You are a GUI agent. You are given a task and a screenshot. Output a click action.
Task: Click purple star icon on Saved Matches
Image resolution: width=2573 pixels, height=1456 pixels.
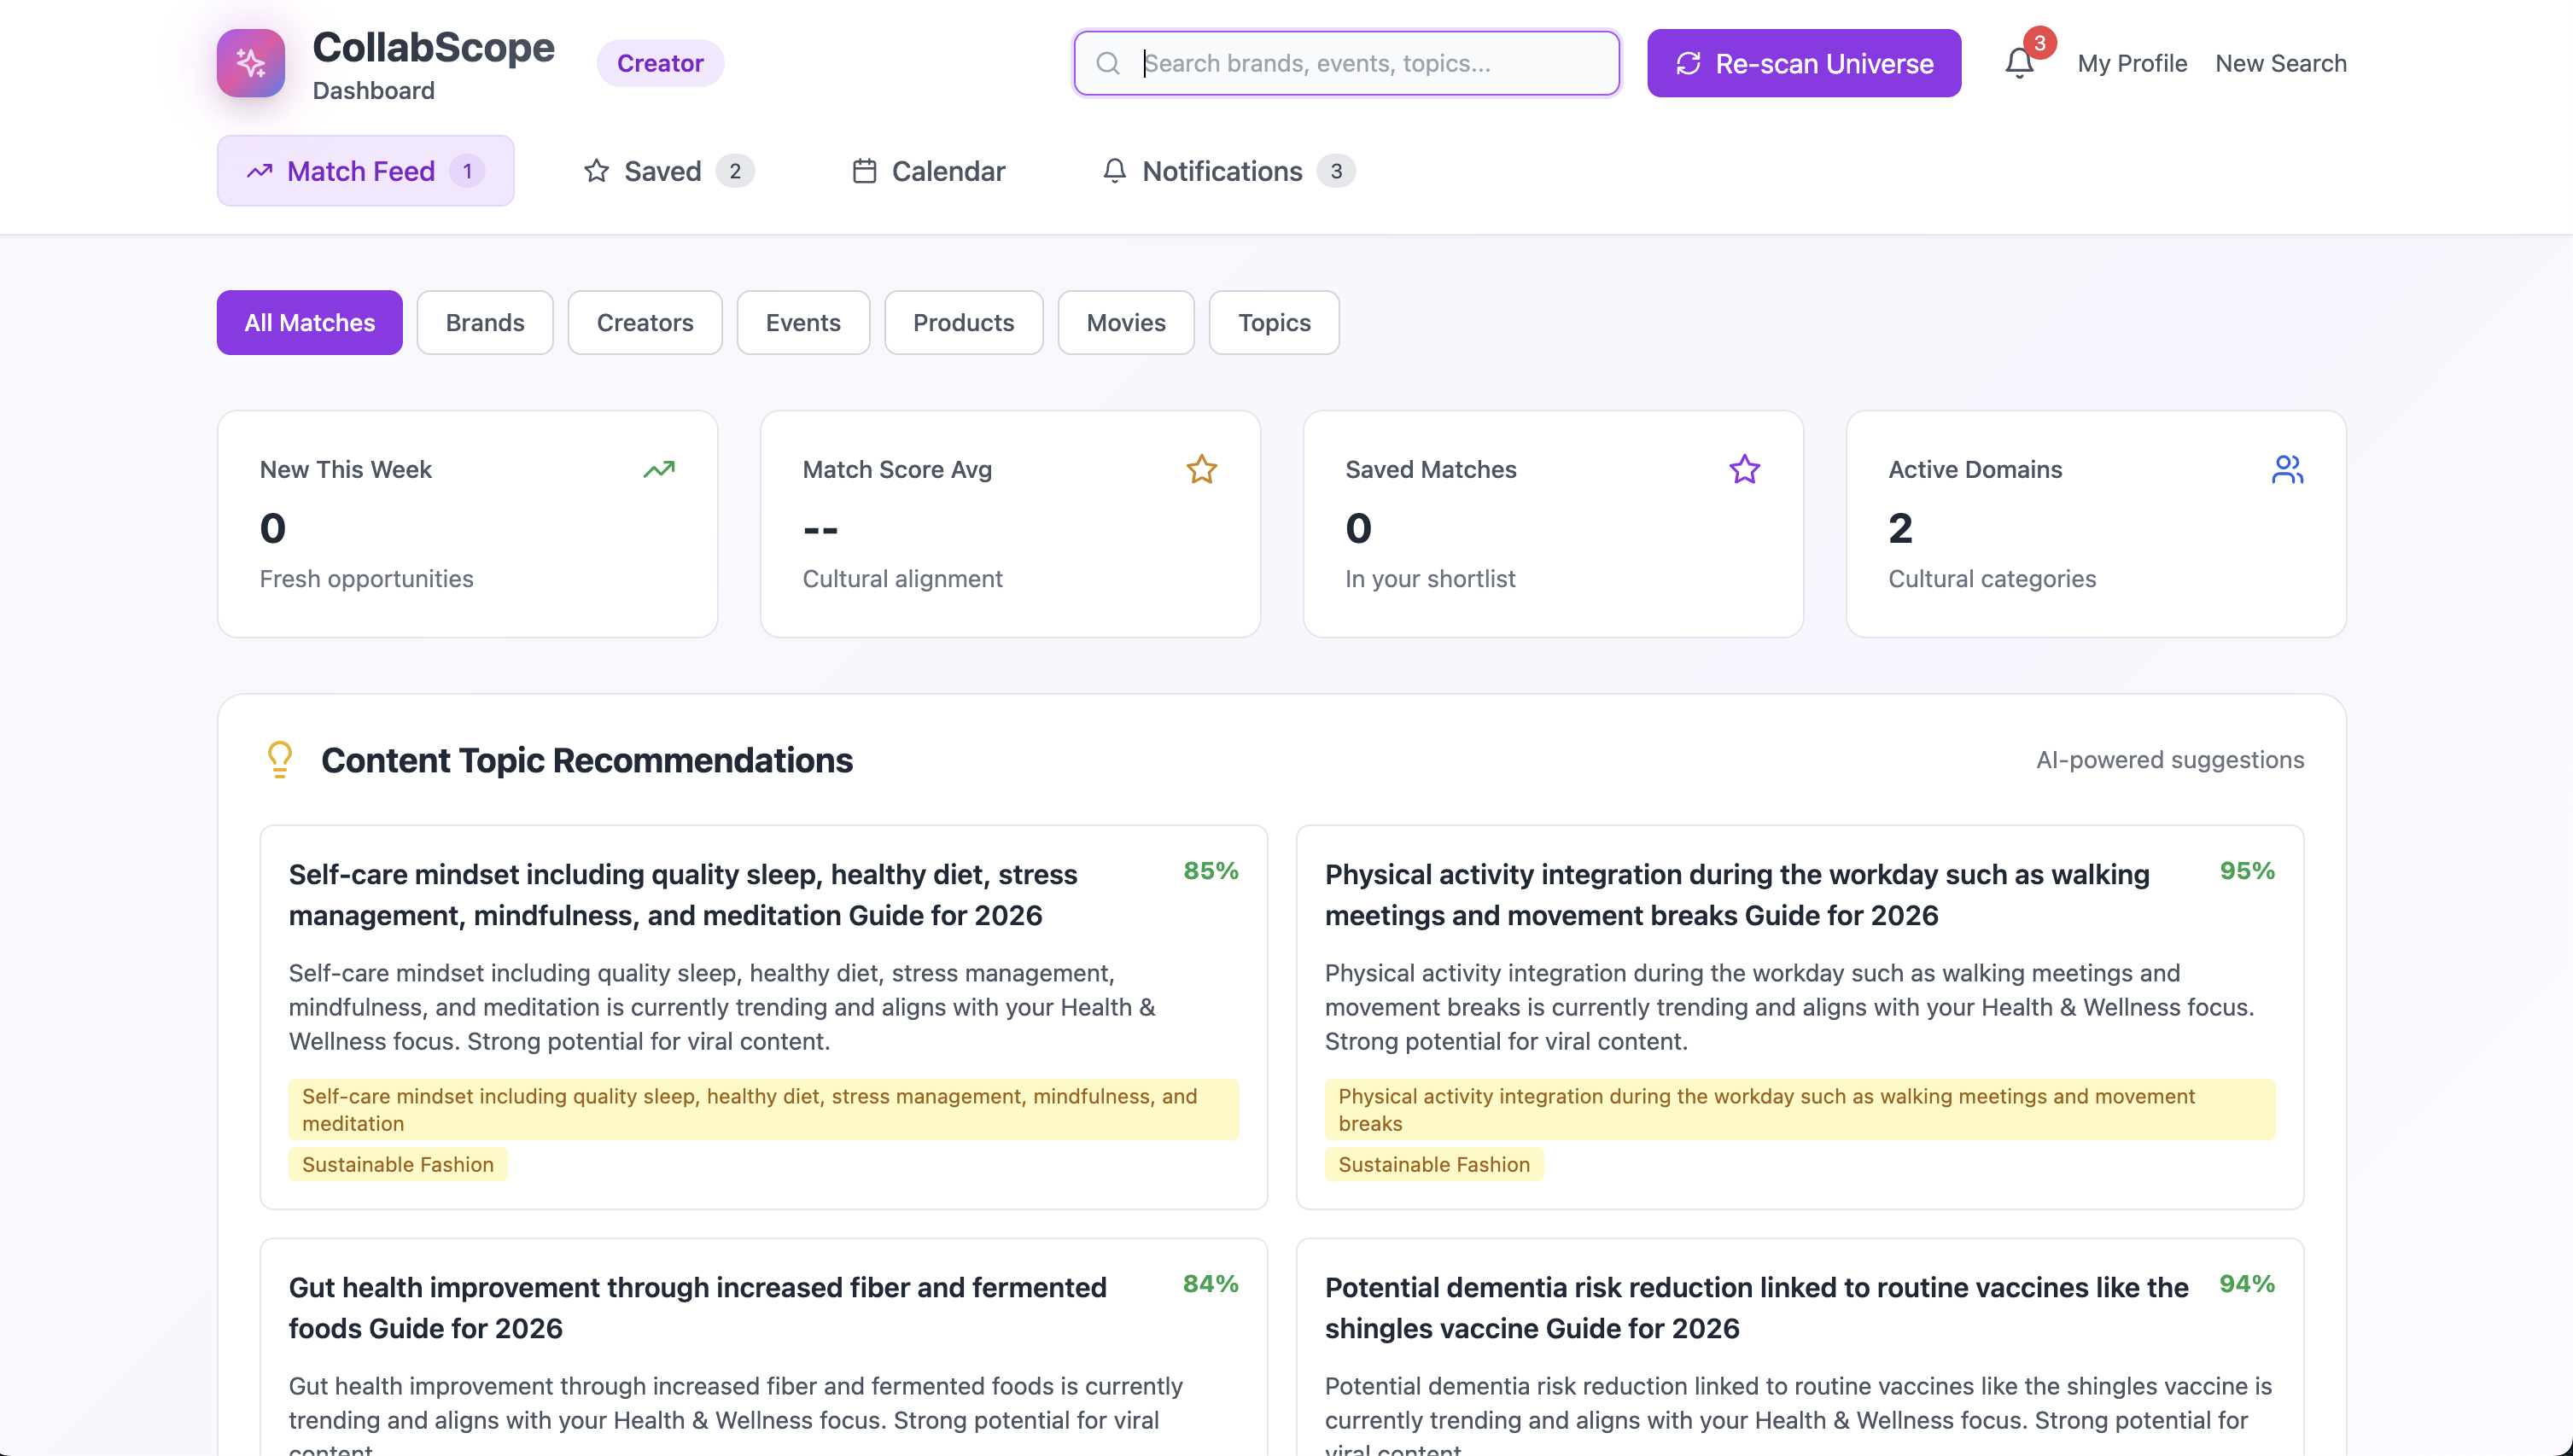click(x=1744, y=469)
